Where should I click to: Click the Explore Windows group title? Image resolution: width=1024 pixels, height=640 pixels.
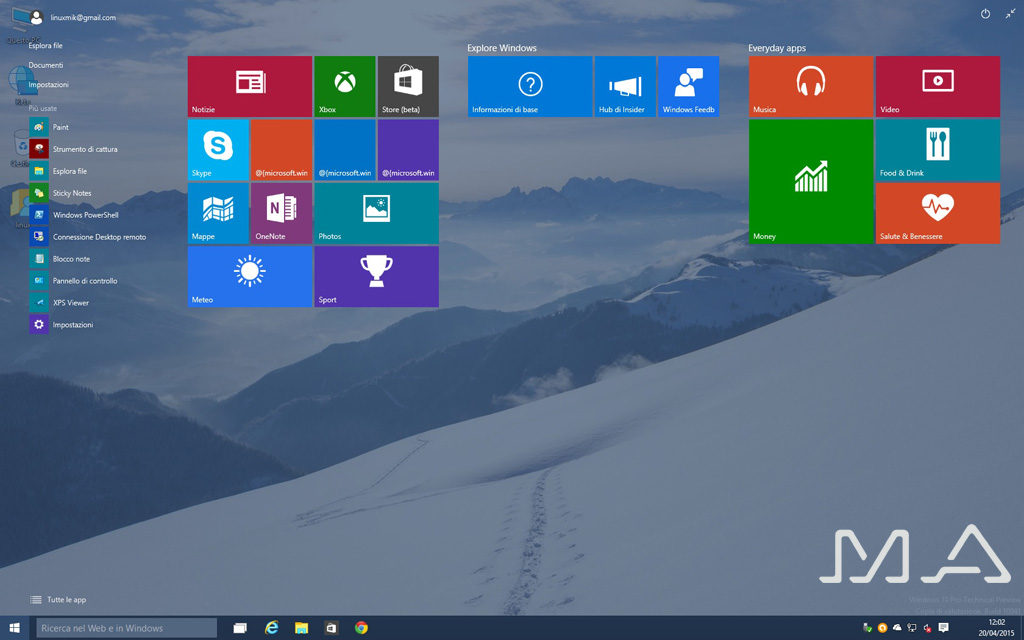pos(502,48)
